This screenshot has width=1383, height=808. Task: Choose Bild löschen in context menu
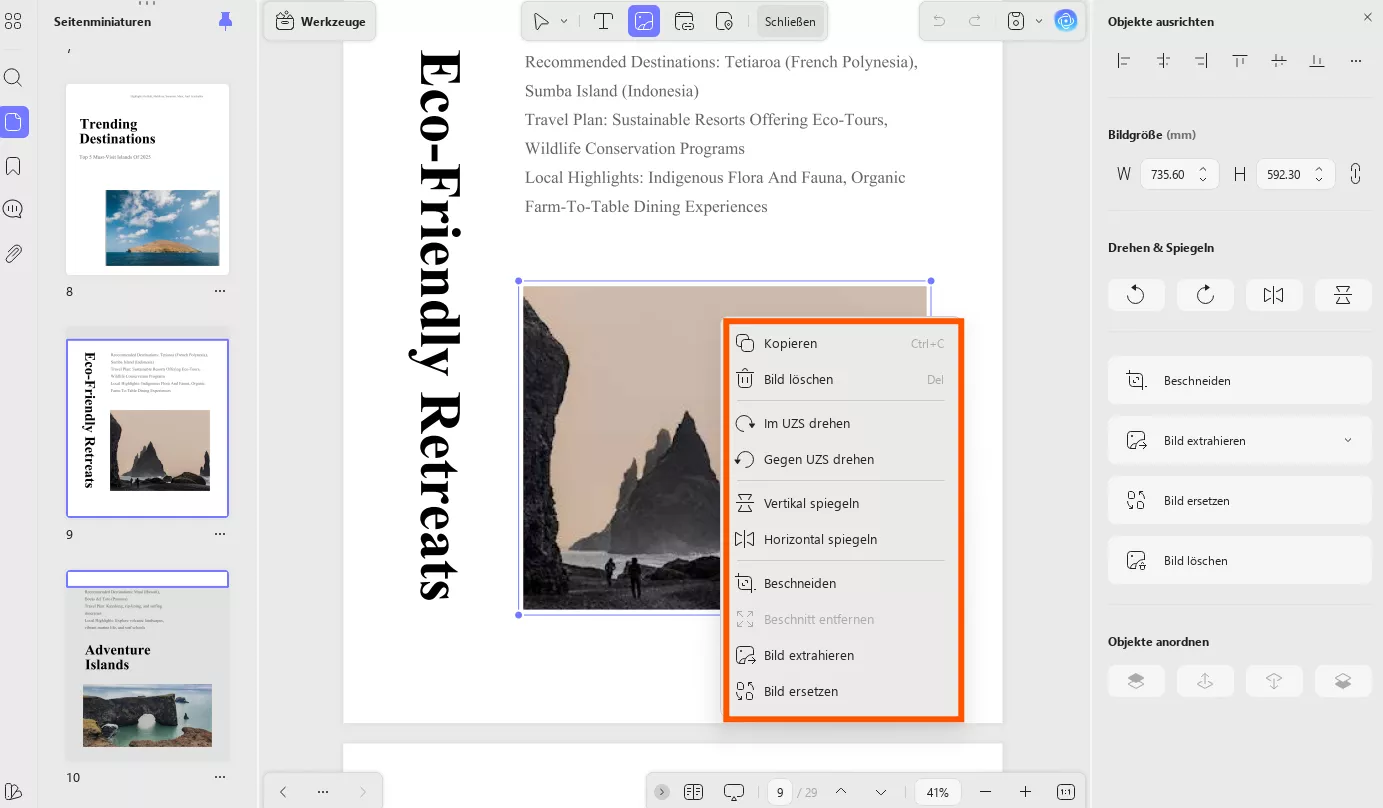tap(842, 380)
